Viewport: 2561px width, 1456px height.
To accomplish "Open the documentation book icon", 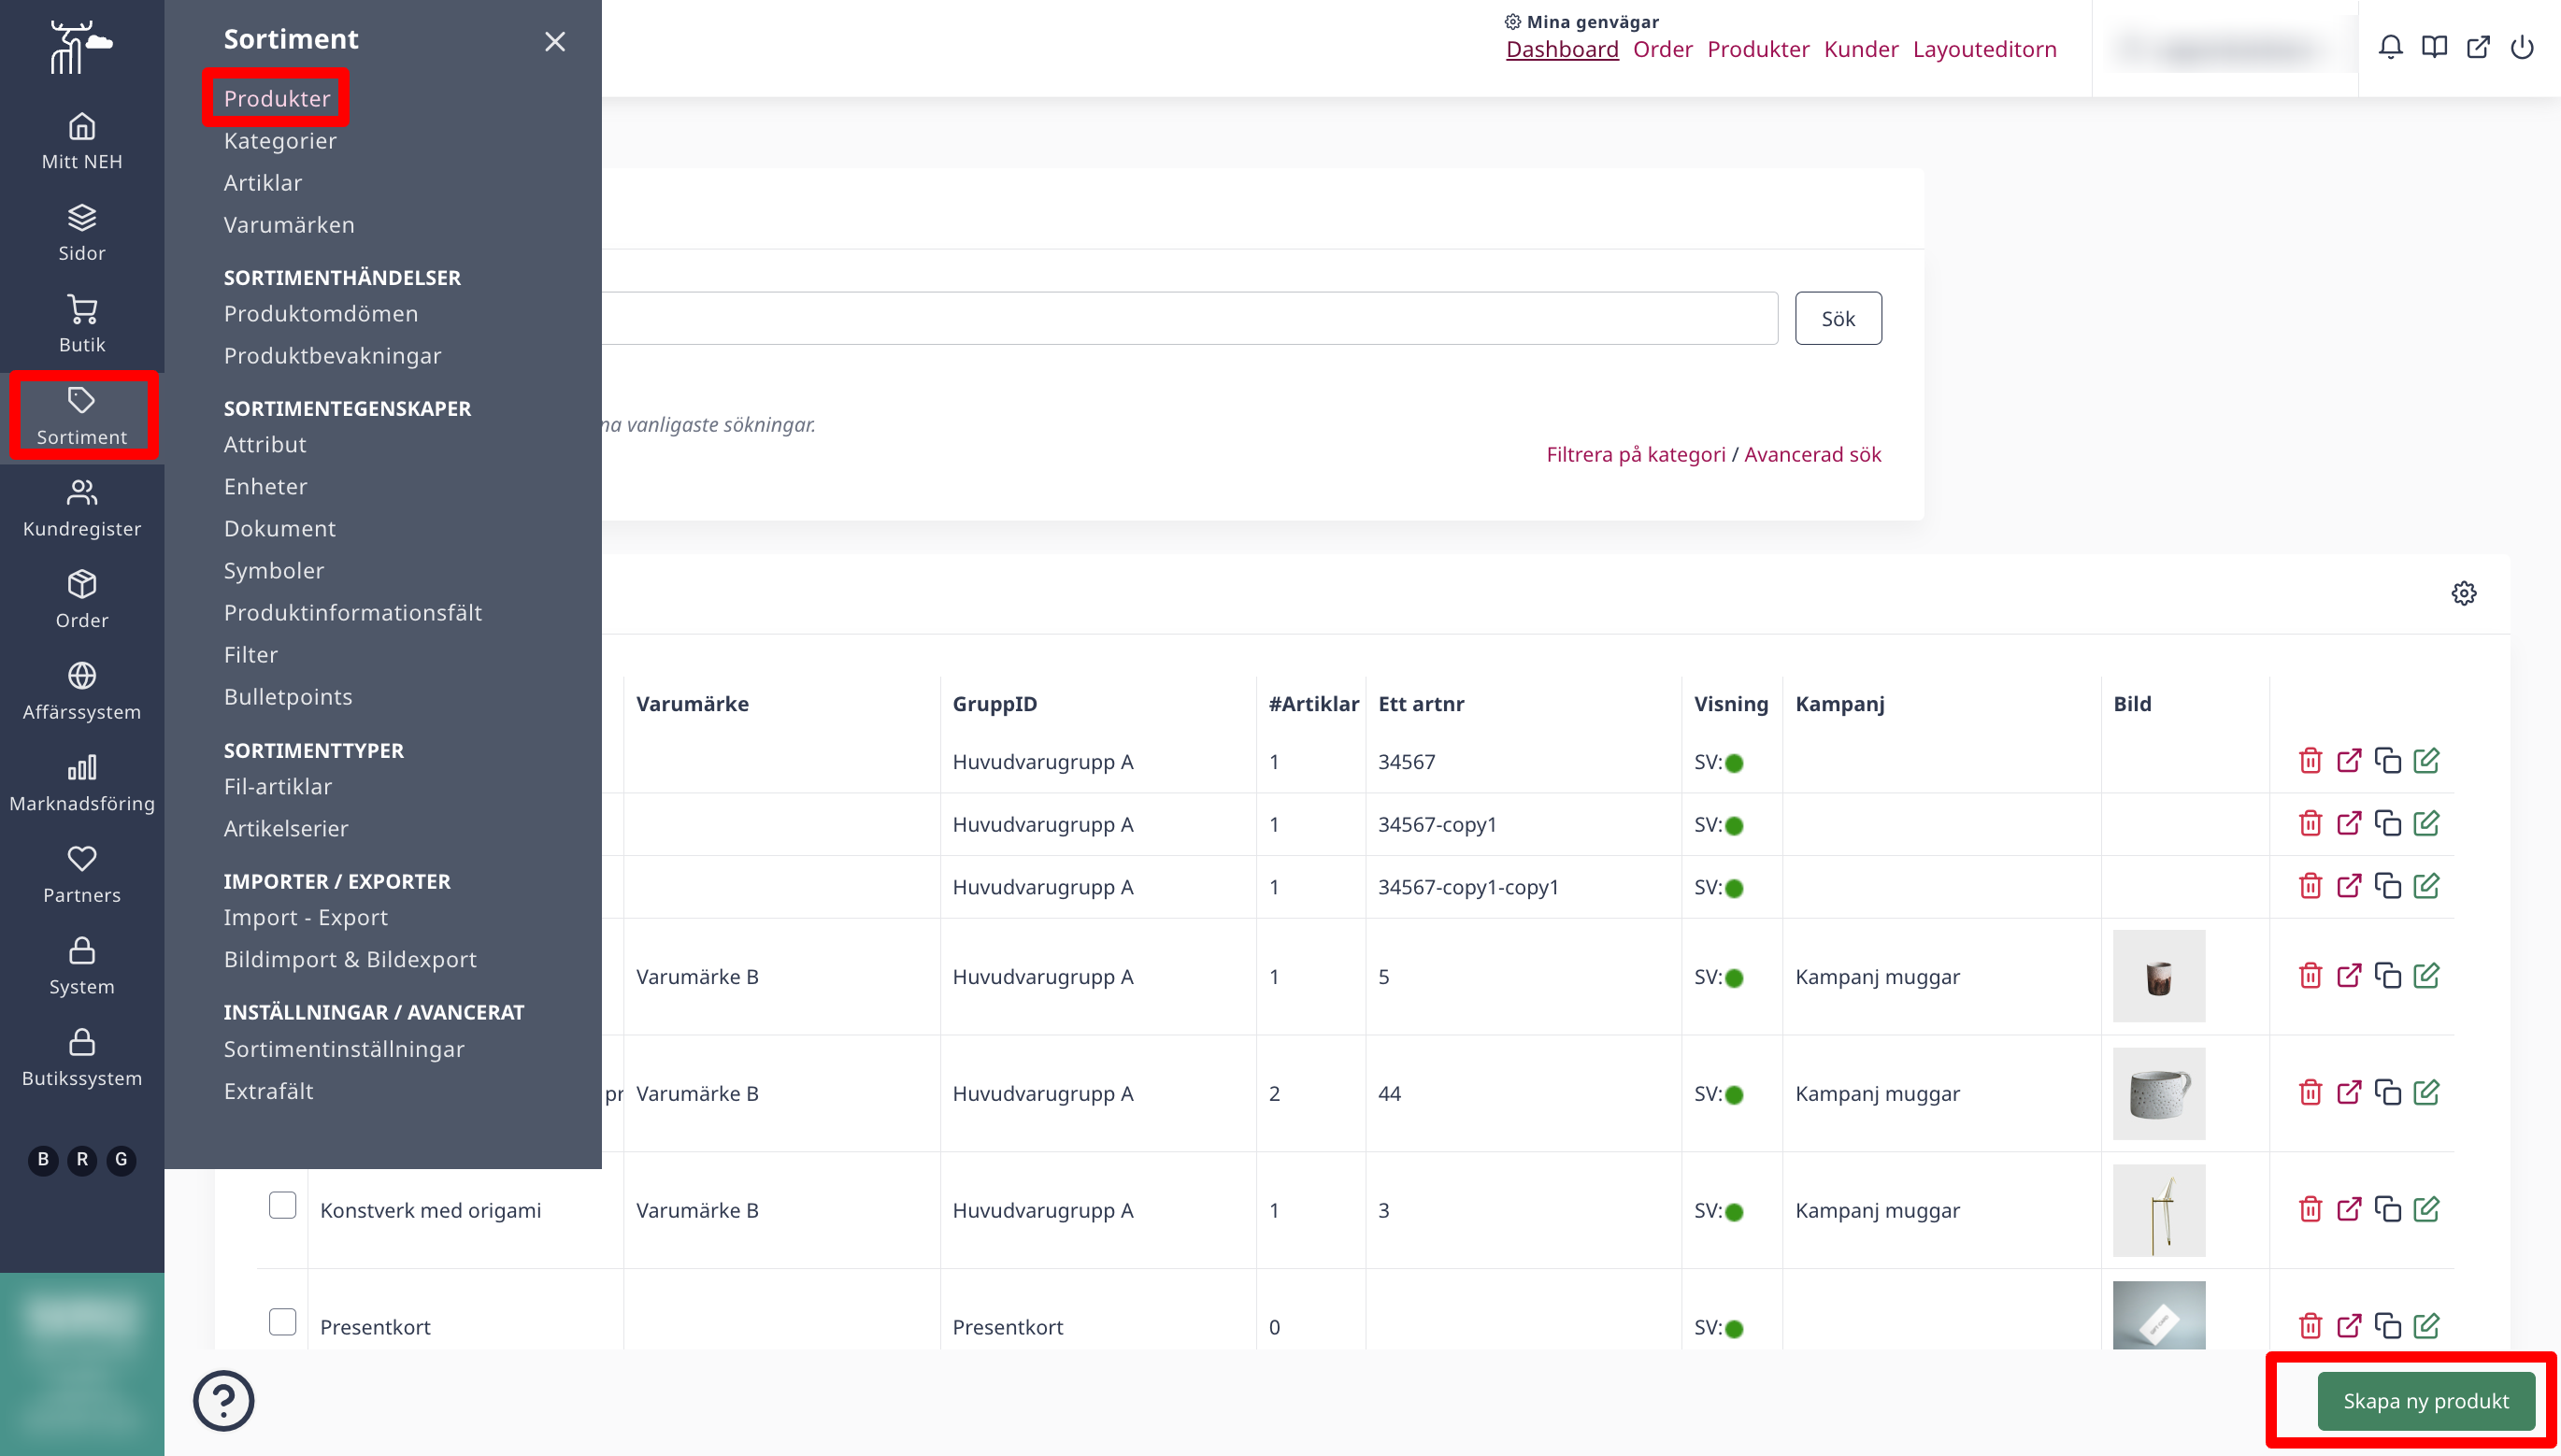I will point(2434,48).
